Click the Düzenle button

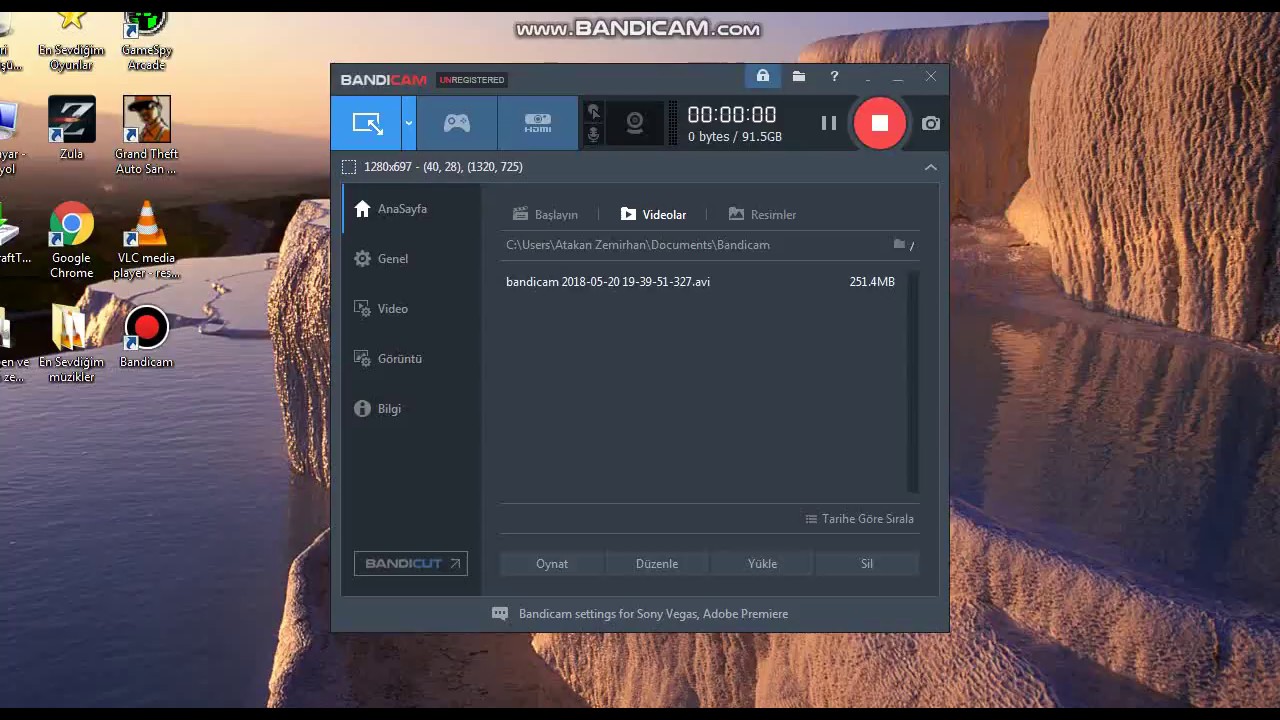pos(657,564)
